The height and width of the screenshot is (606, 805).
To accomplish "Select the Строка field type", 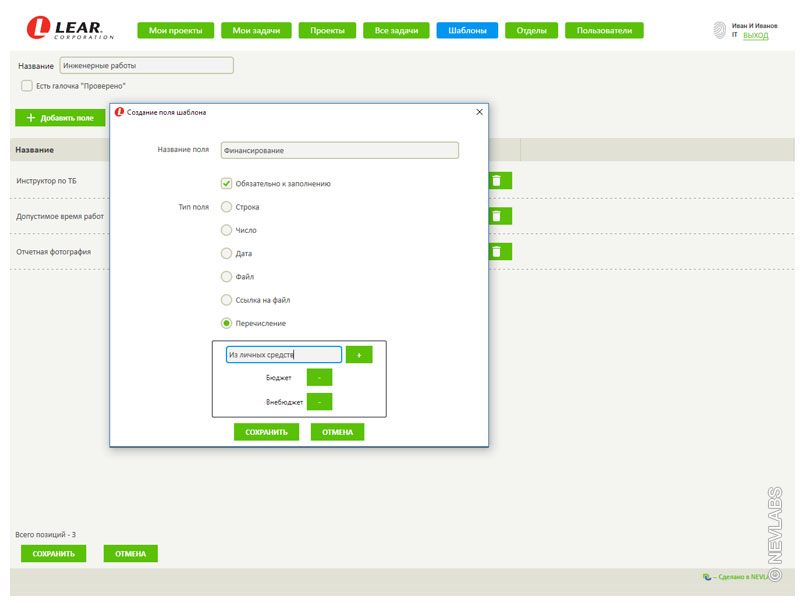I will click(x=226, y=207).
